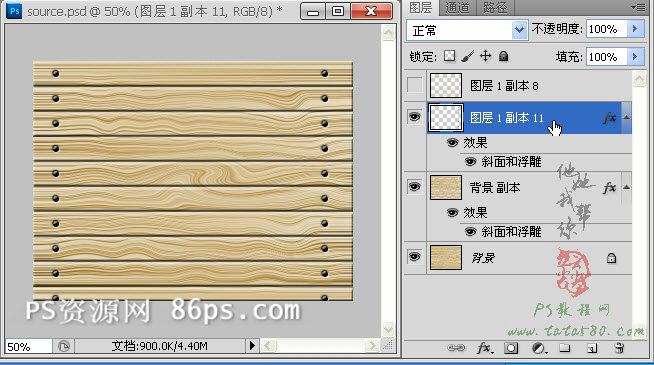
Task: Collapse effects of 图层 1 副本 11
Action: (626, 118)
